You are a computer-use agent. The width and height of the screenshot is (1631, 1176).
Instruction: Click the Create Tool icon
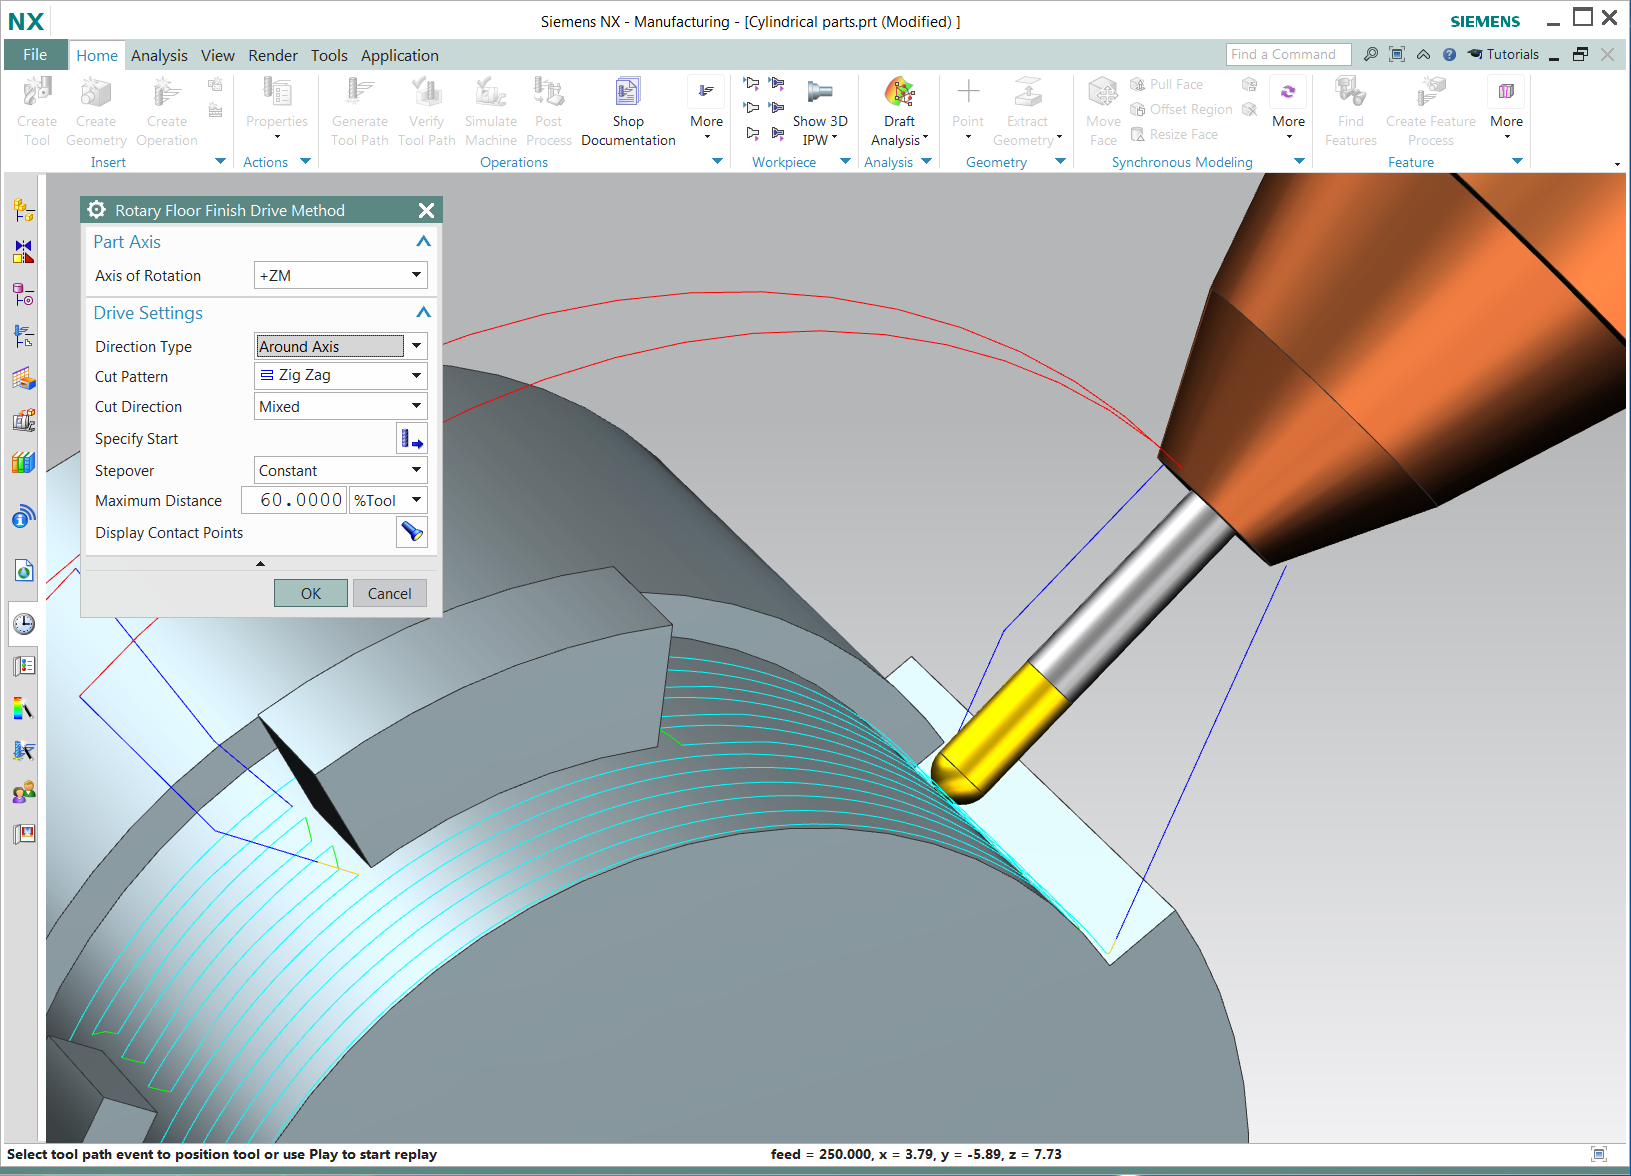pos(37,93)
